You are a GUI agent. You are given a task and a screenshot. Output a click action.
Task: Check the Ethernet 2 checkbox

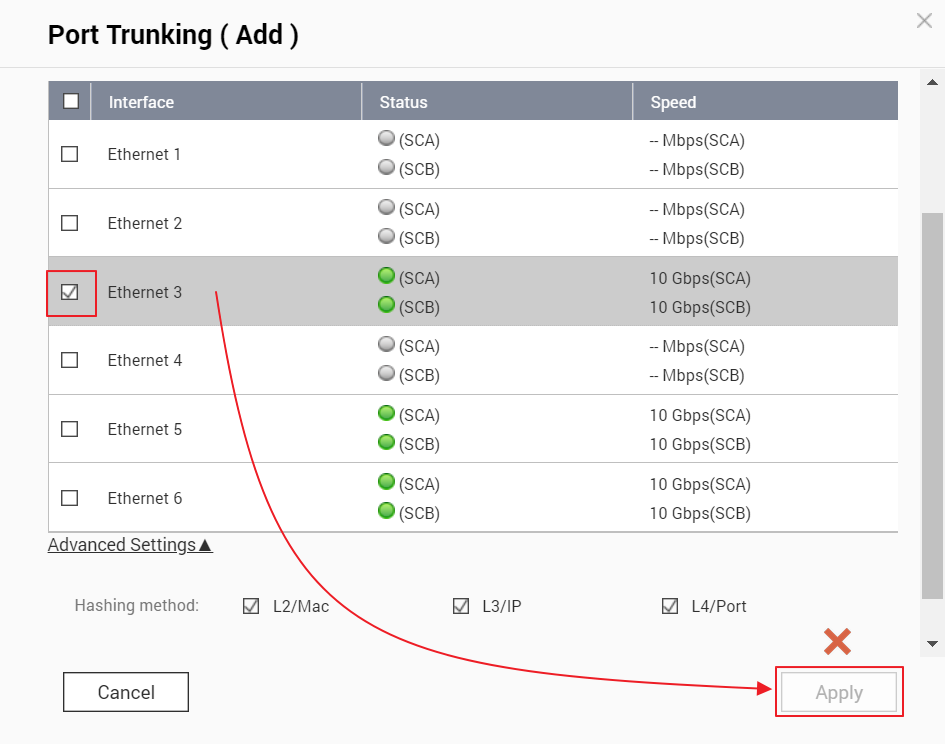pyautogui.click(x=69, y=223)
